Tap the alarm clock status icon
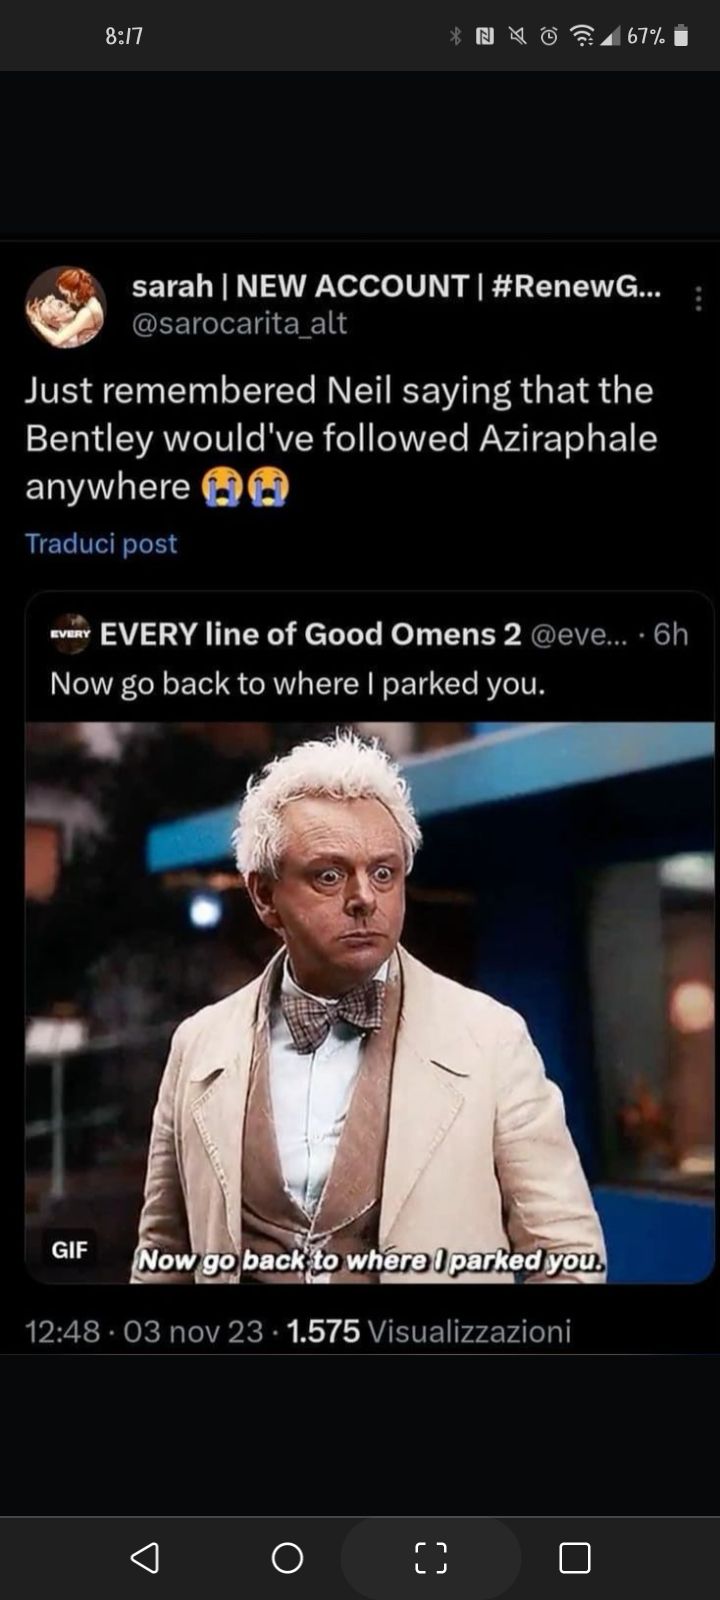 (549, 36)
